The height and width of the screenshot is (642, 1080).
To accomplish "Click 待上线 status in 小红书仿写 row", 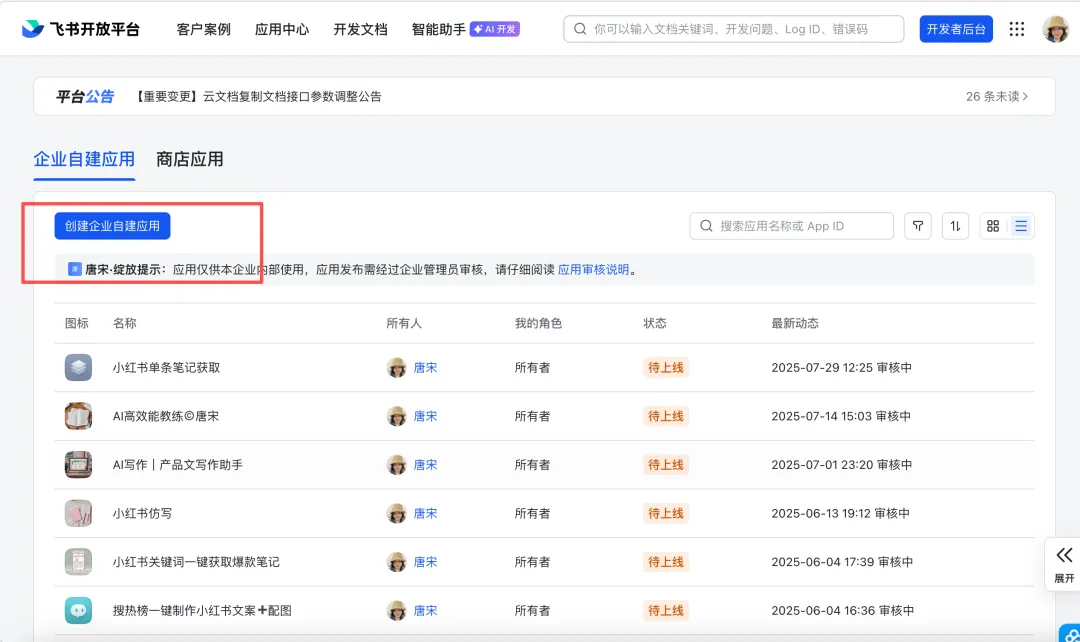I will [665, 513].
